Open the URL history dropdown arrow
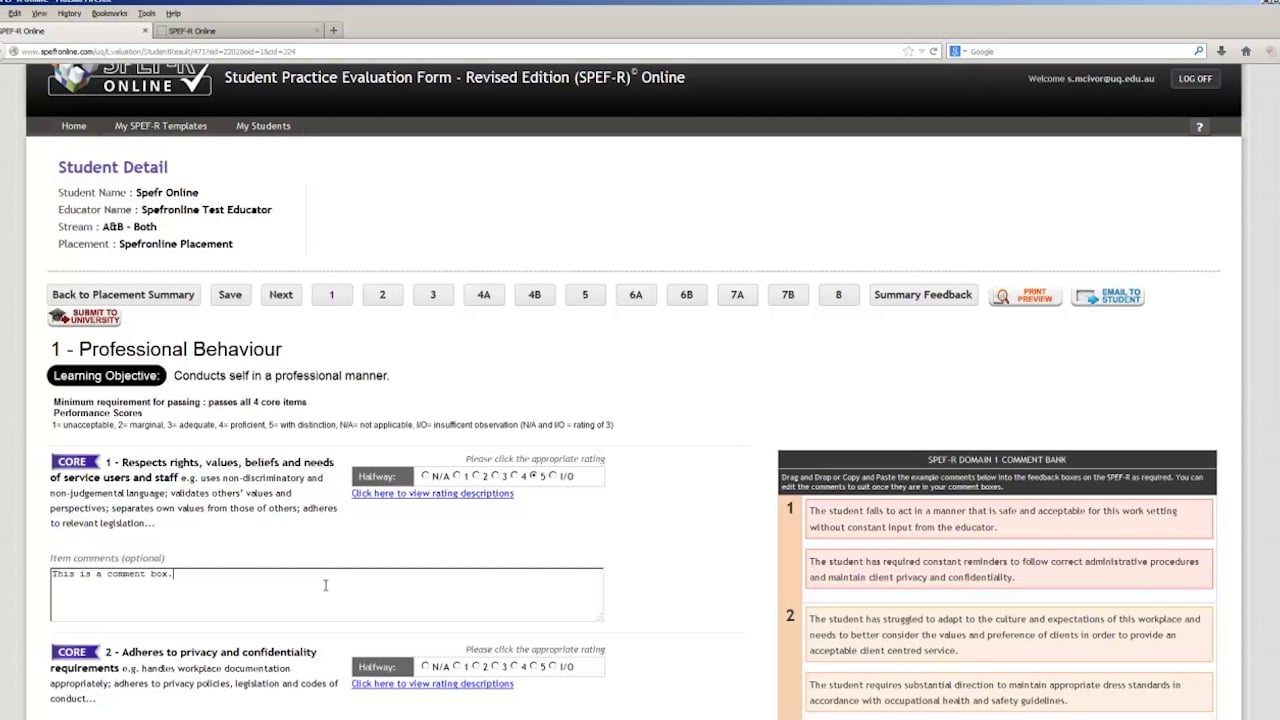Viewport: 1280px width, 720px height. tap(921, 51)
